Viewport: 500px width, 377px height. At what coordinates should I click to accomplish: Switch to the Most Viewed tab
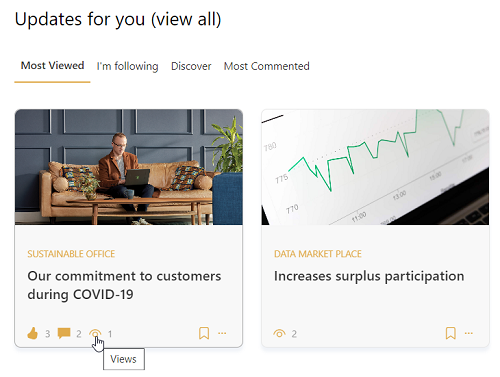pyautogui.click(x=52, y=66)
